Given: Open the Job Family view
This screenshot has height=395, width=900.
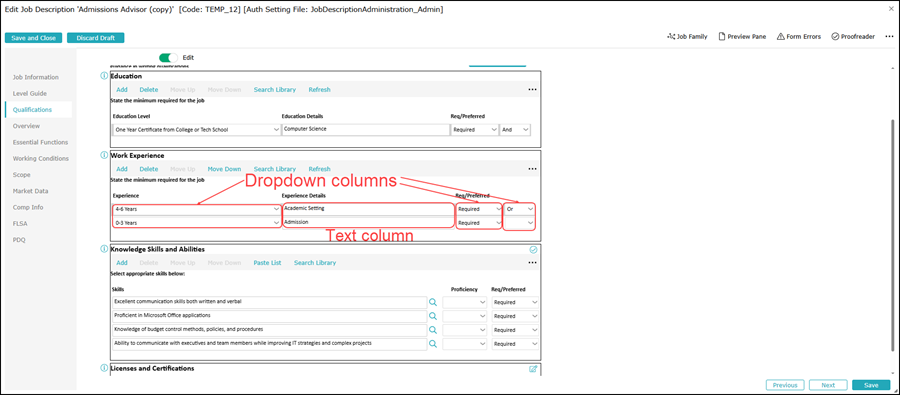Looking at the screenshot, I should [x=687, y=37].
